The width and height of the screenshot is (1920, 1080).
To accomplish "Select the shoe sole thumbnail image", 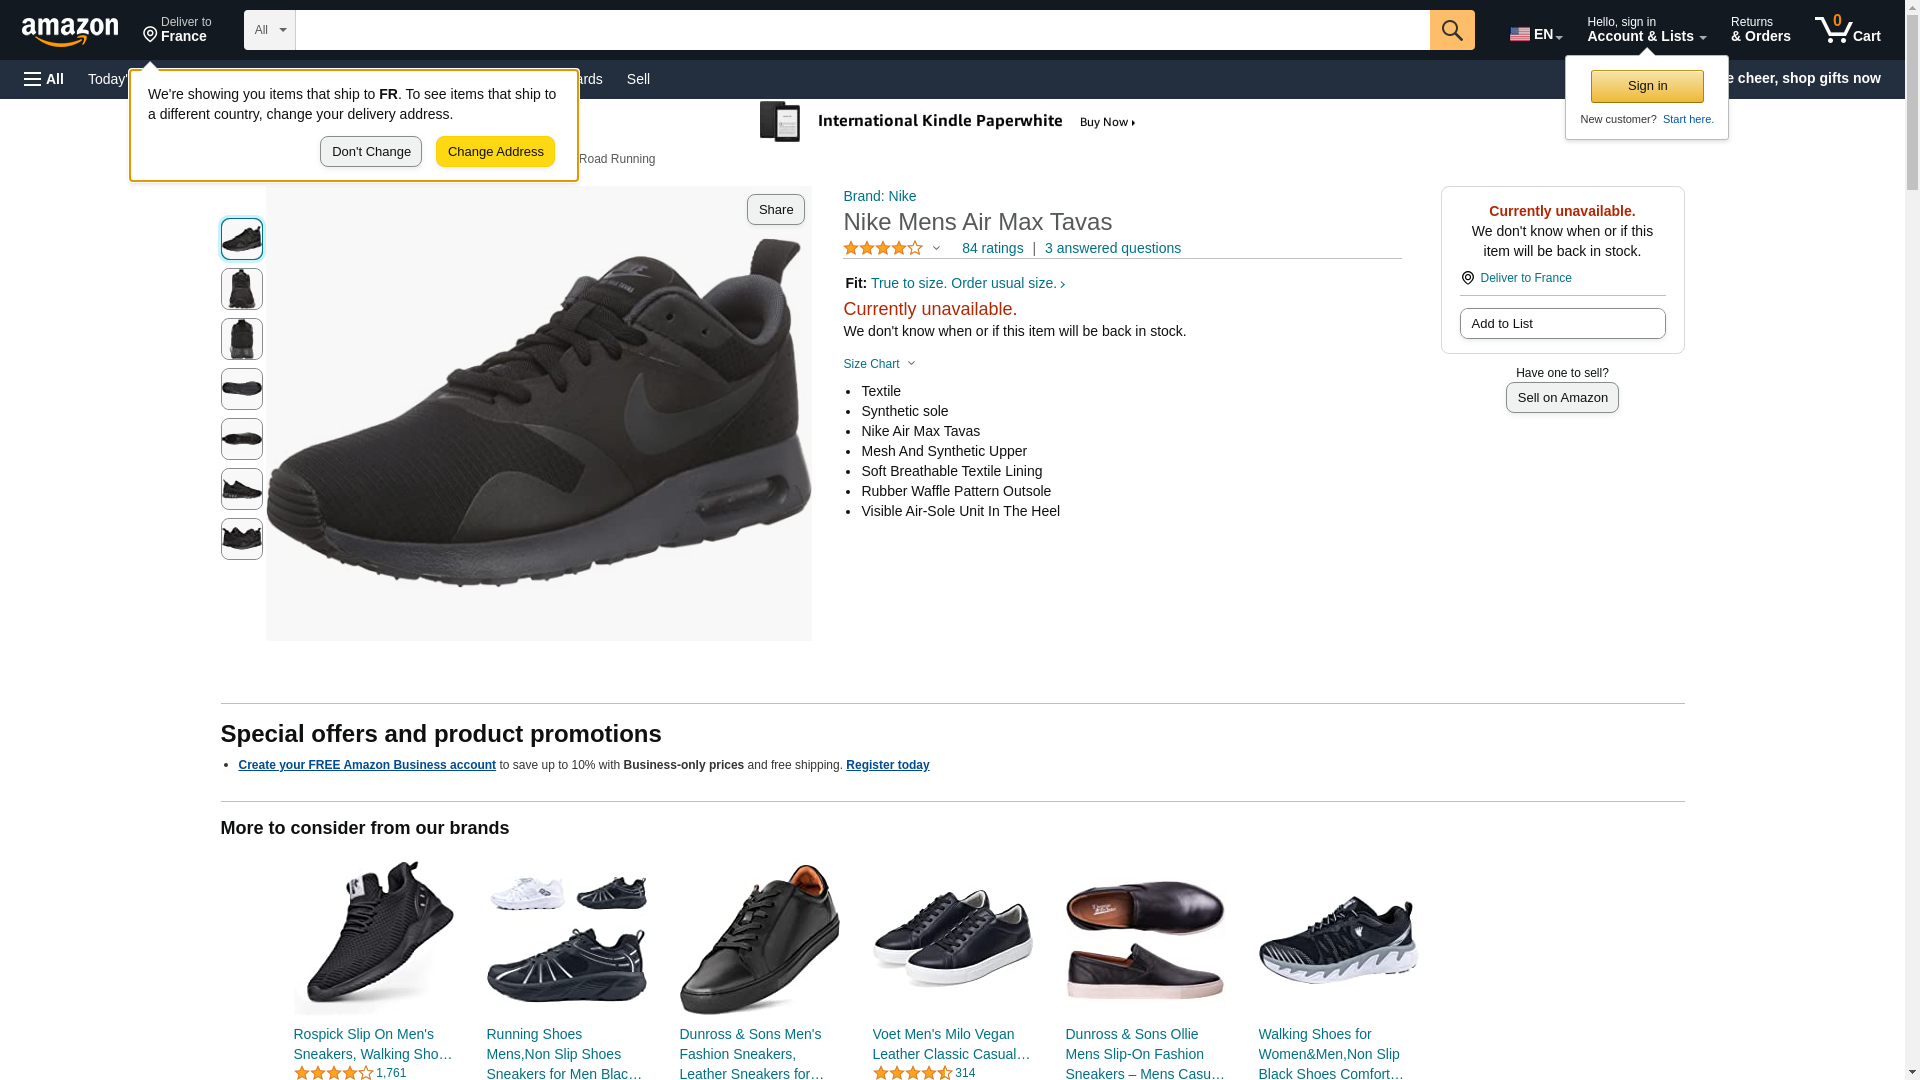I will [242, 389].
